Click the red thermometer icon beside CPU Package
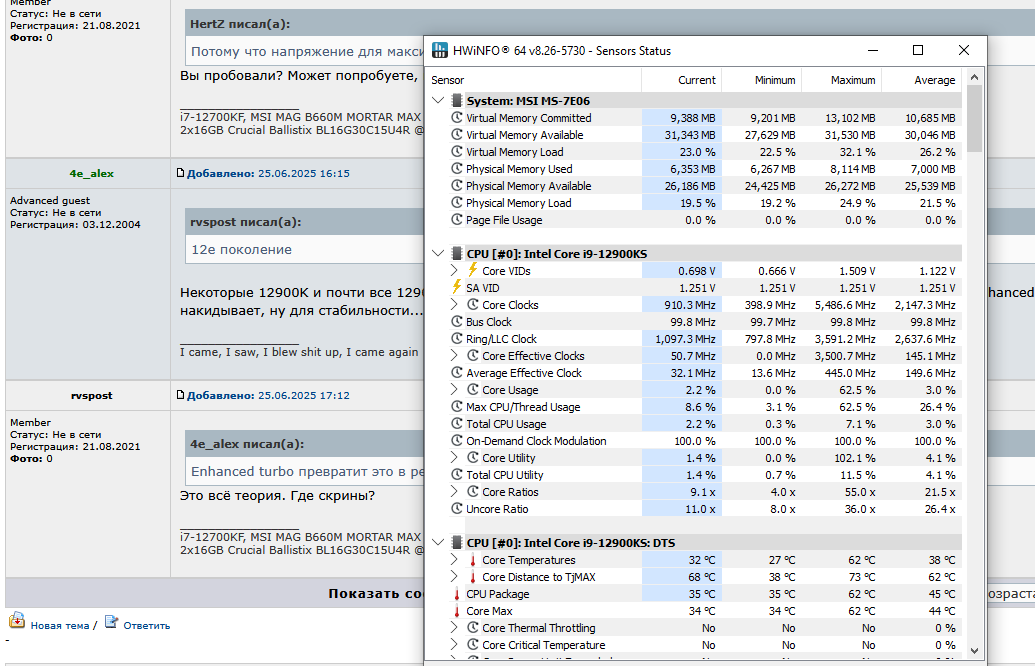 click(457, 594)
